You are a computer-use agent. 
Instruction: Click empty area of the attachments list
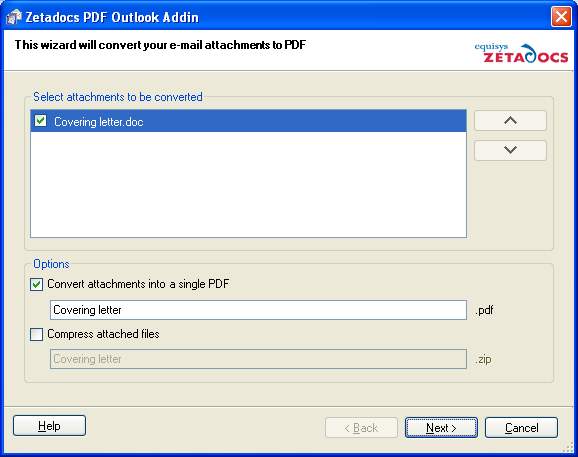coord(248,184)
